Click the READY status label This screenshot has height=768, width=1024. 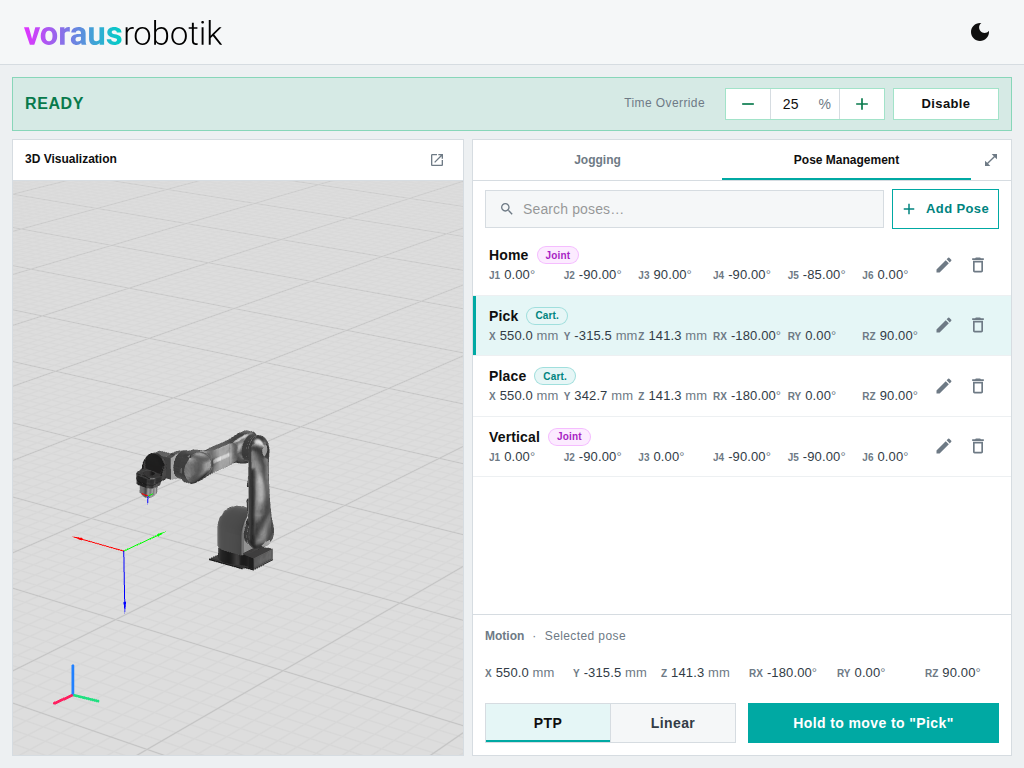click(54, 103)
